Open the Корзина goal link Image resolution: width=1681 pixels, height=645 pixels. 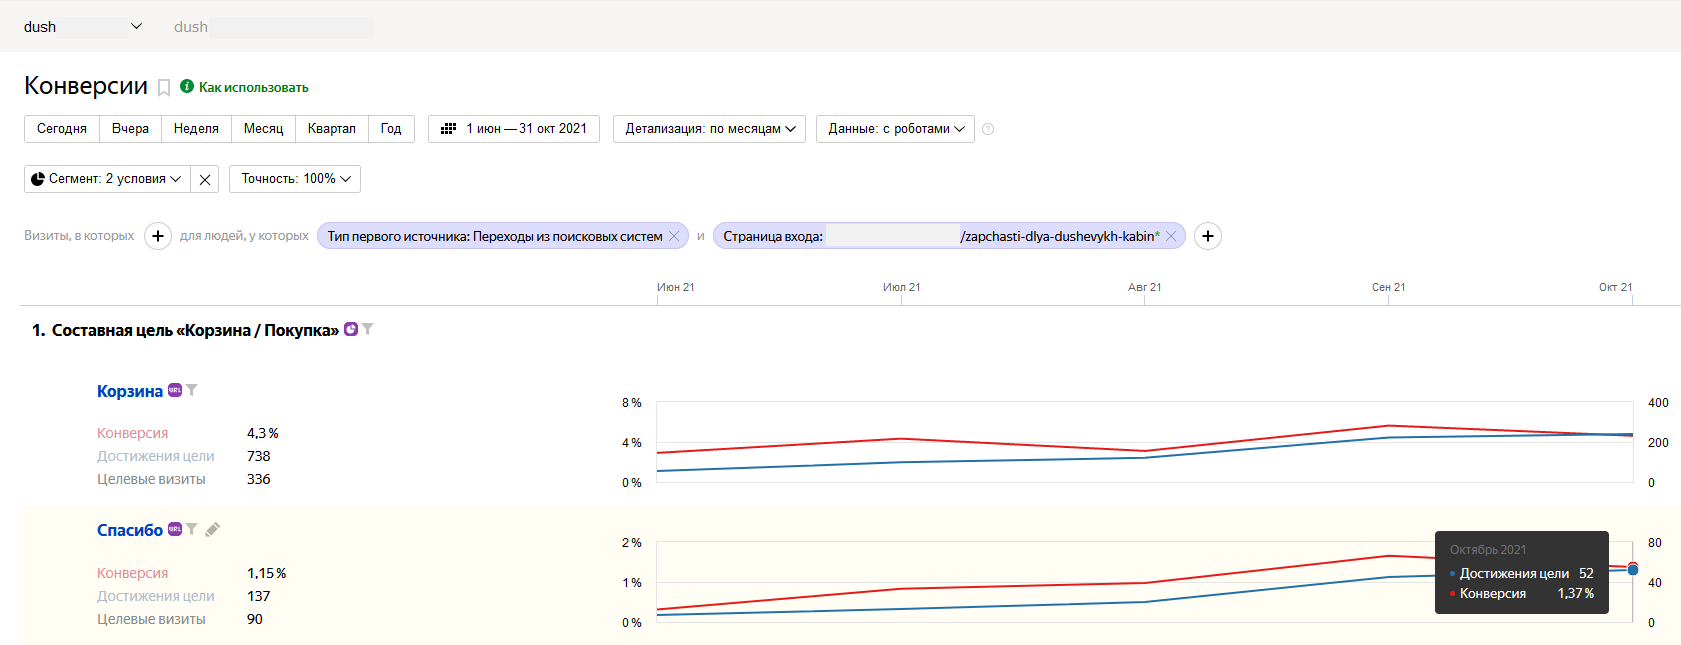pyautogui.click(x=130, y=391)
